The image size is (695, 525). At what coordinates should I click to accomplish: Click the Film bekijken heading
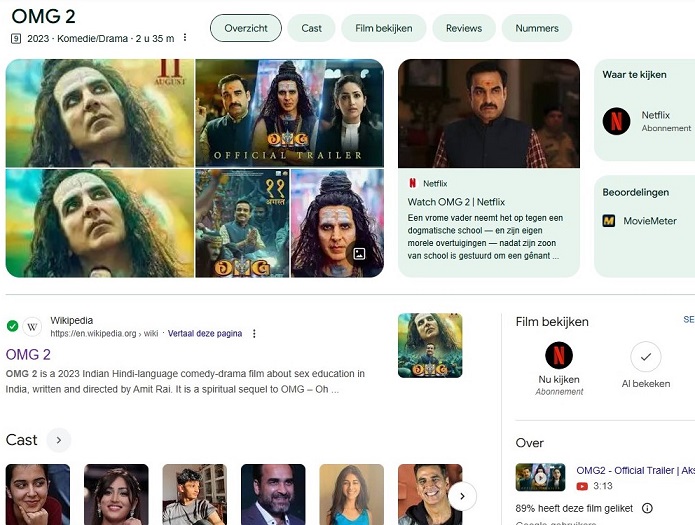(552, 321)
